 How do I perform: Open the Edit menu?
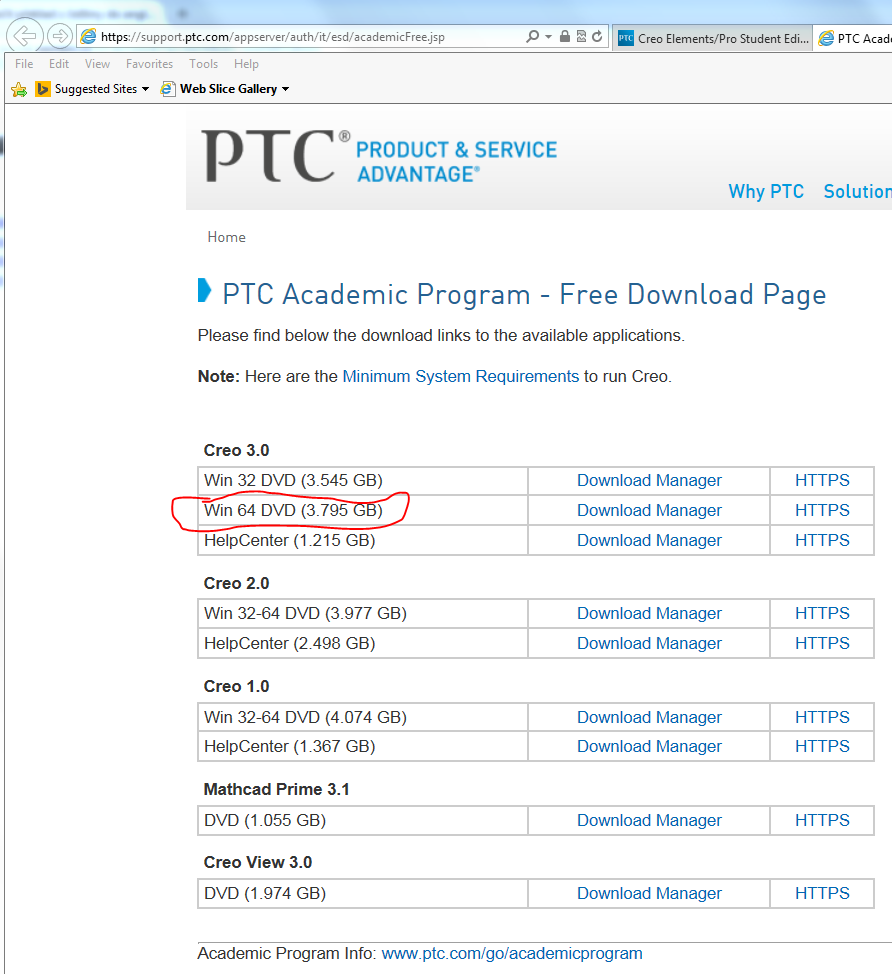59,64
